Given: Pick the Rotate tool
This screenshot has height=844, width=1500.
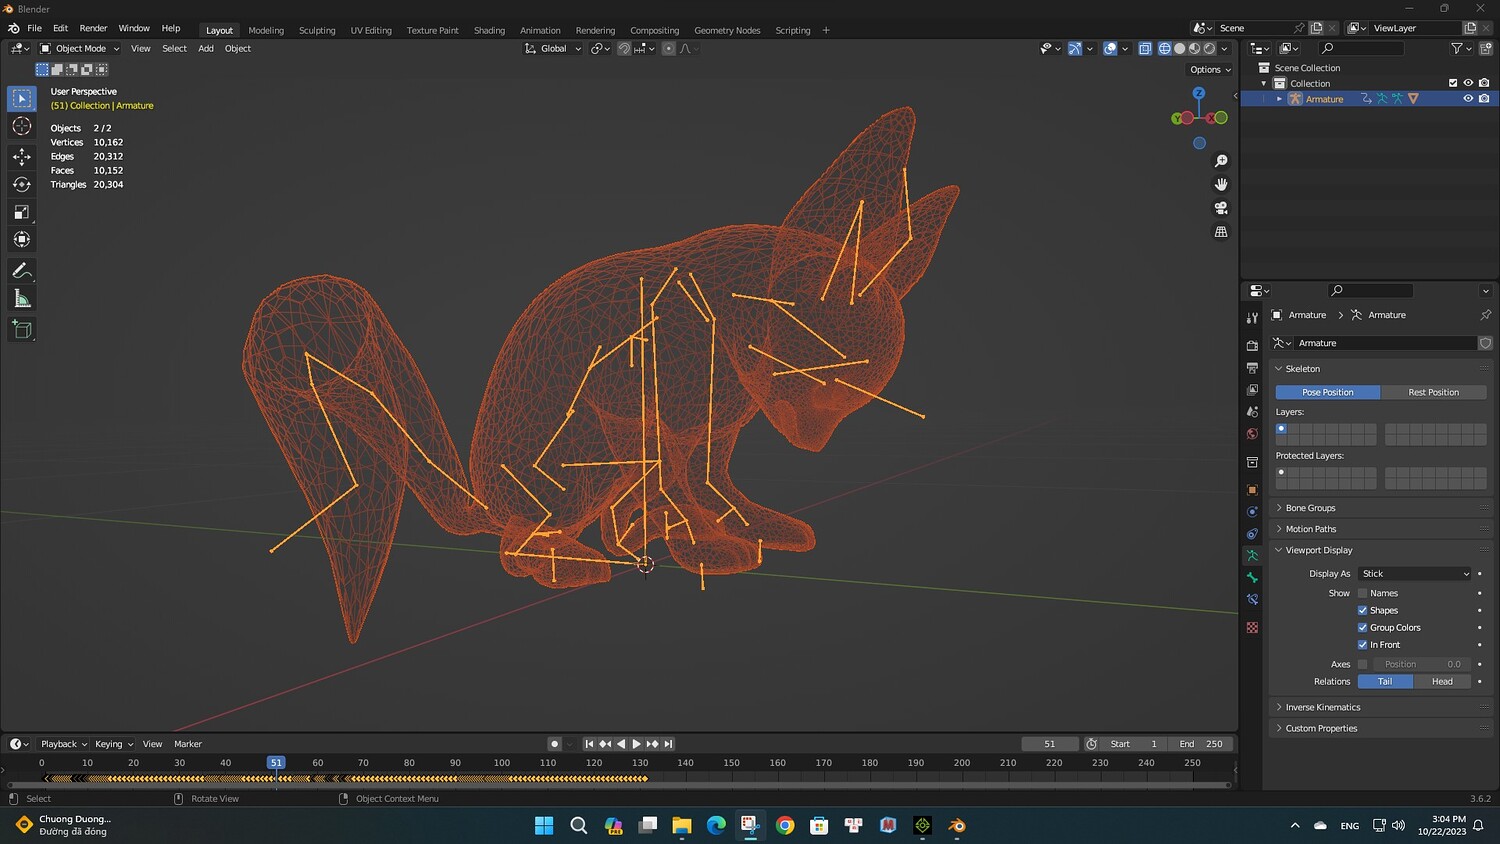Looking at the screenshot, I should (22, 184).
